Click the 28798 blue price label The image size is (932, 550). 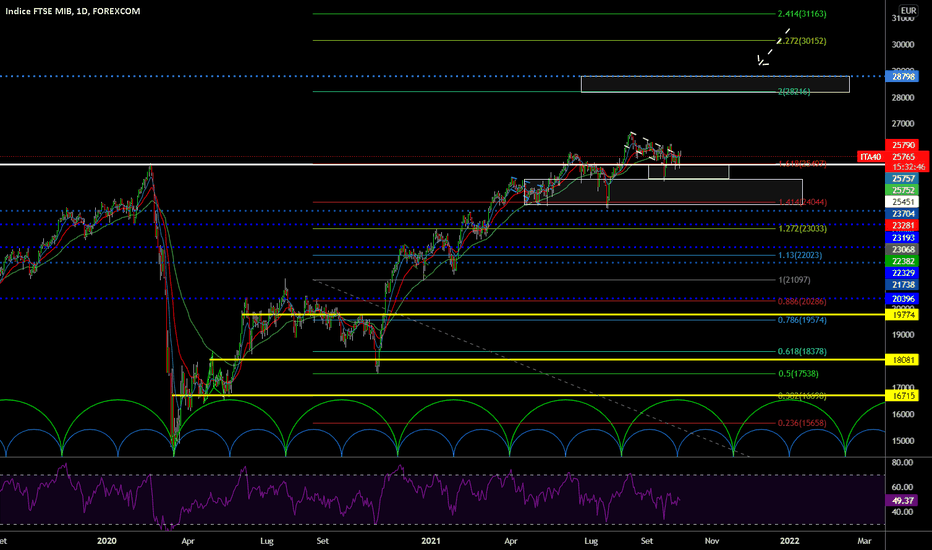pyautogui.click(x=902, y=76)
